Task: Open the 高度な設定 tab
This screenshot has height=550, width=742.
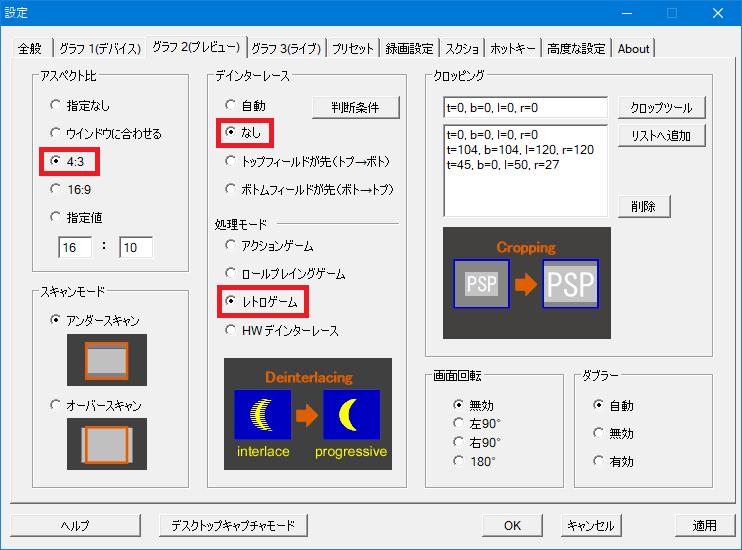Action: point(576,48)
